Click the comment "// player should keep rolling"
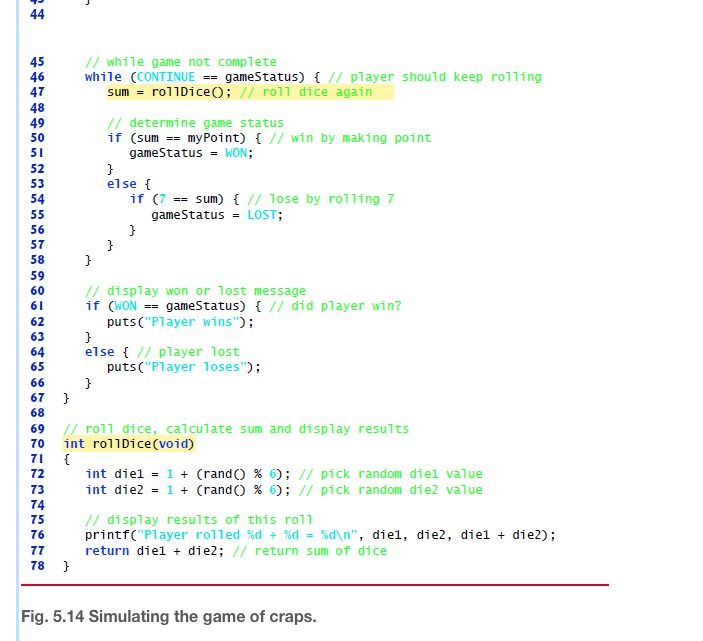This screenshot has width=703, height=641. [435, 77]
